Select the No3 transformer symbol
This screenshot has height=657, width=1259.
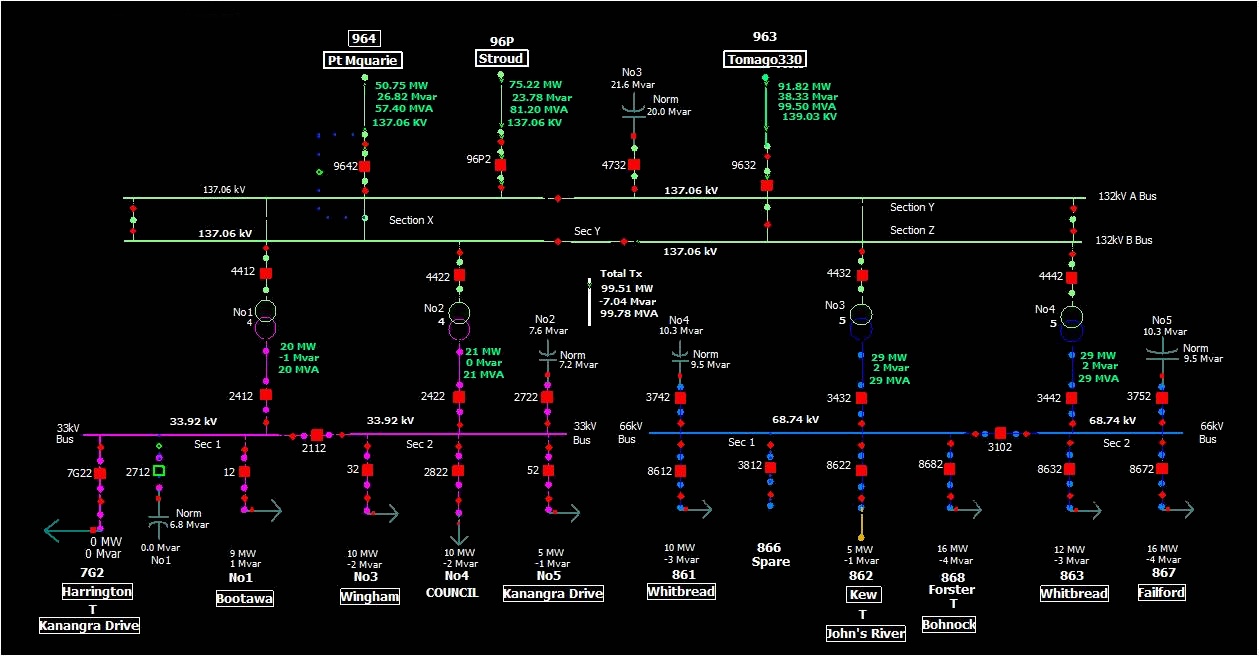[862, 319]
